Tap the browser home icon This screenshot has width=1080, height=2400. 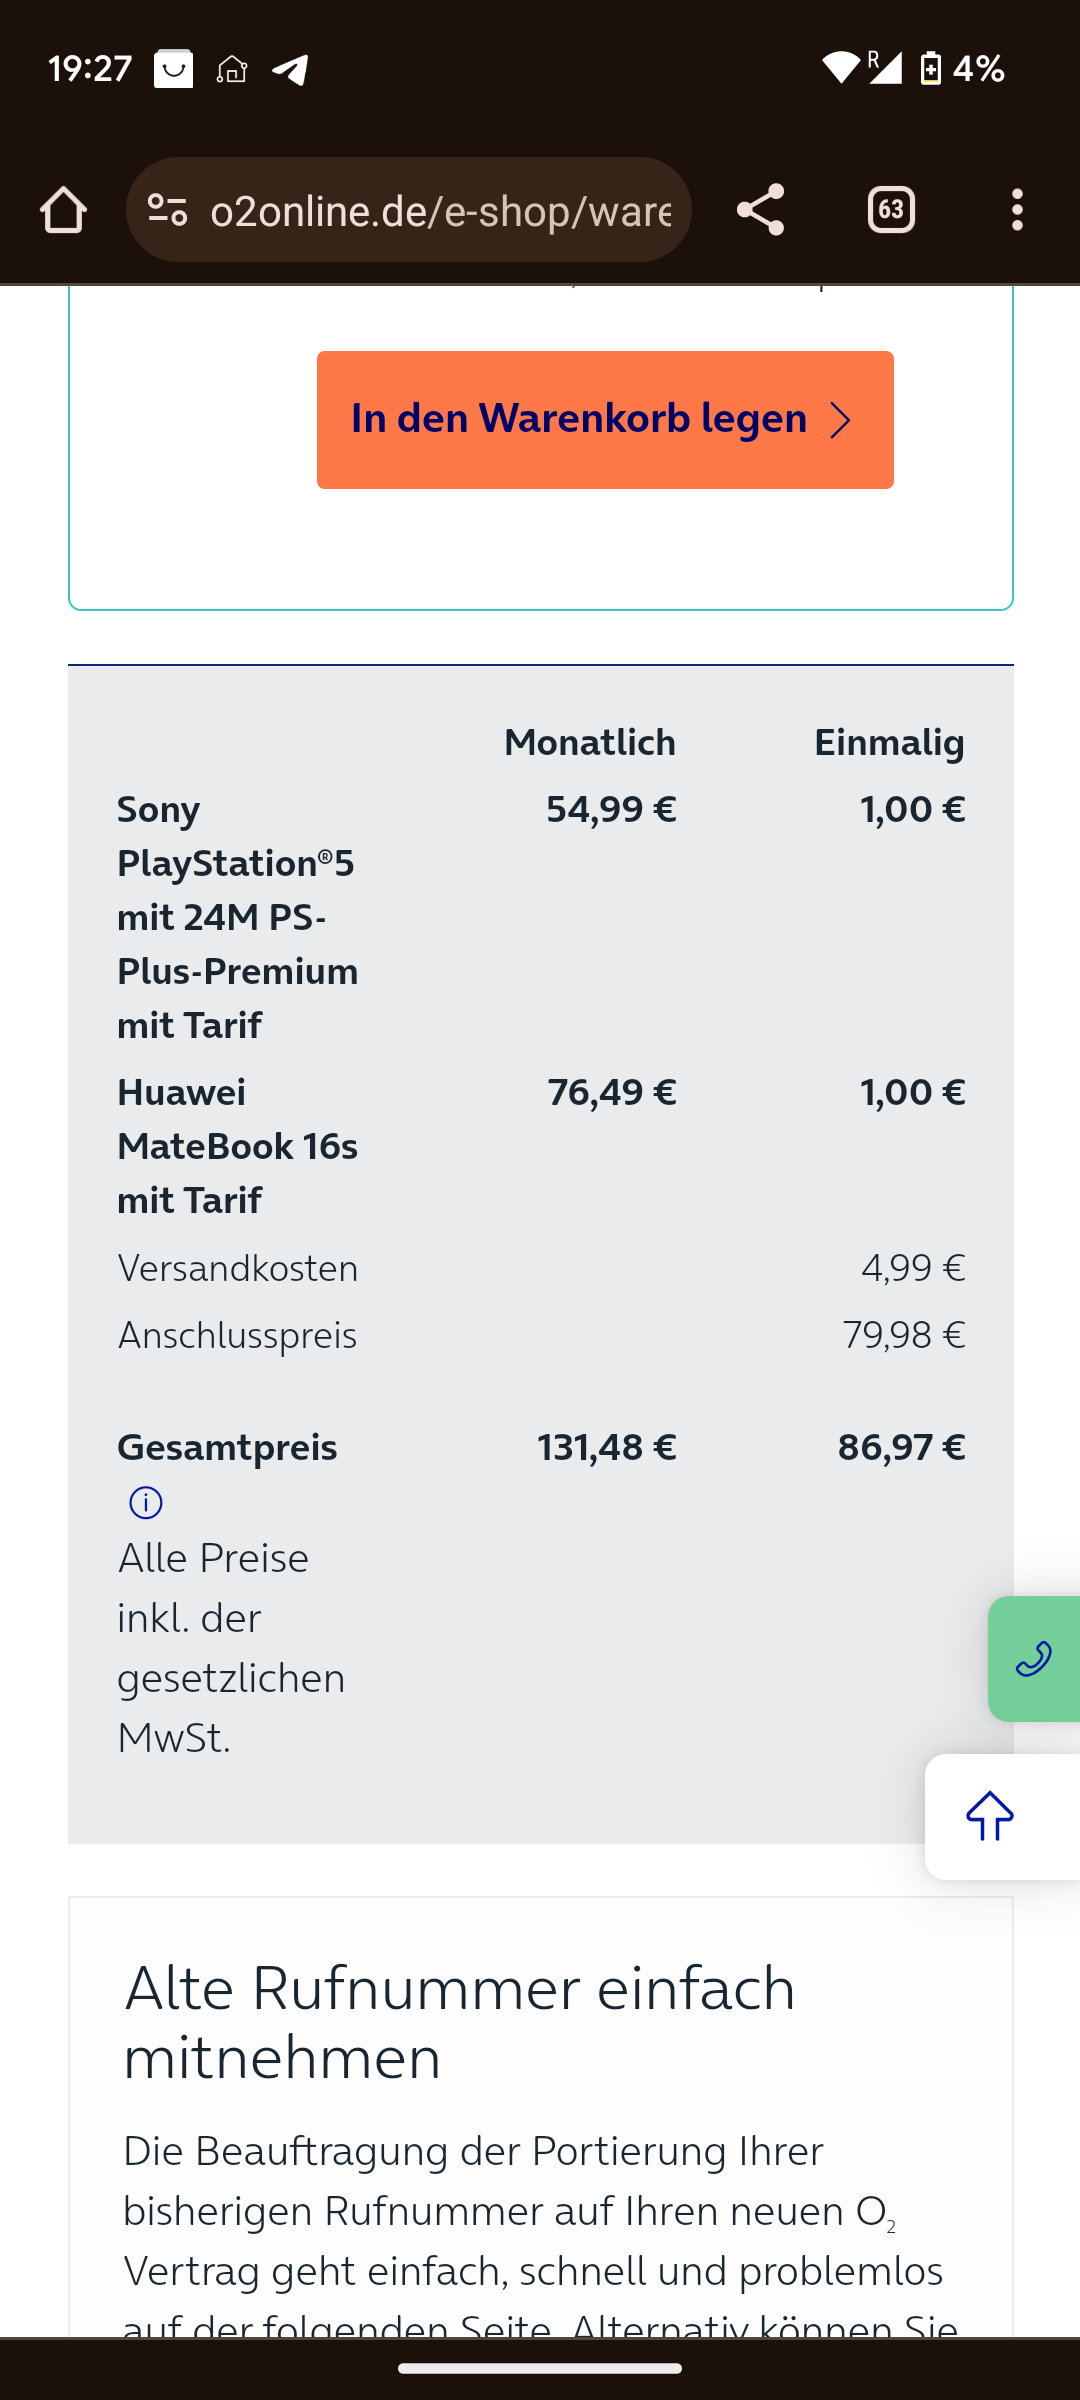click(63, 210)
